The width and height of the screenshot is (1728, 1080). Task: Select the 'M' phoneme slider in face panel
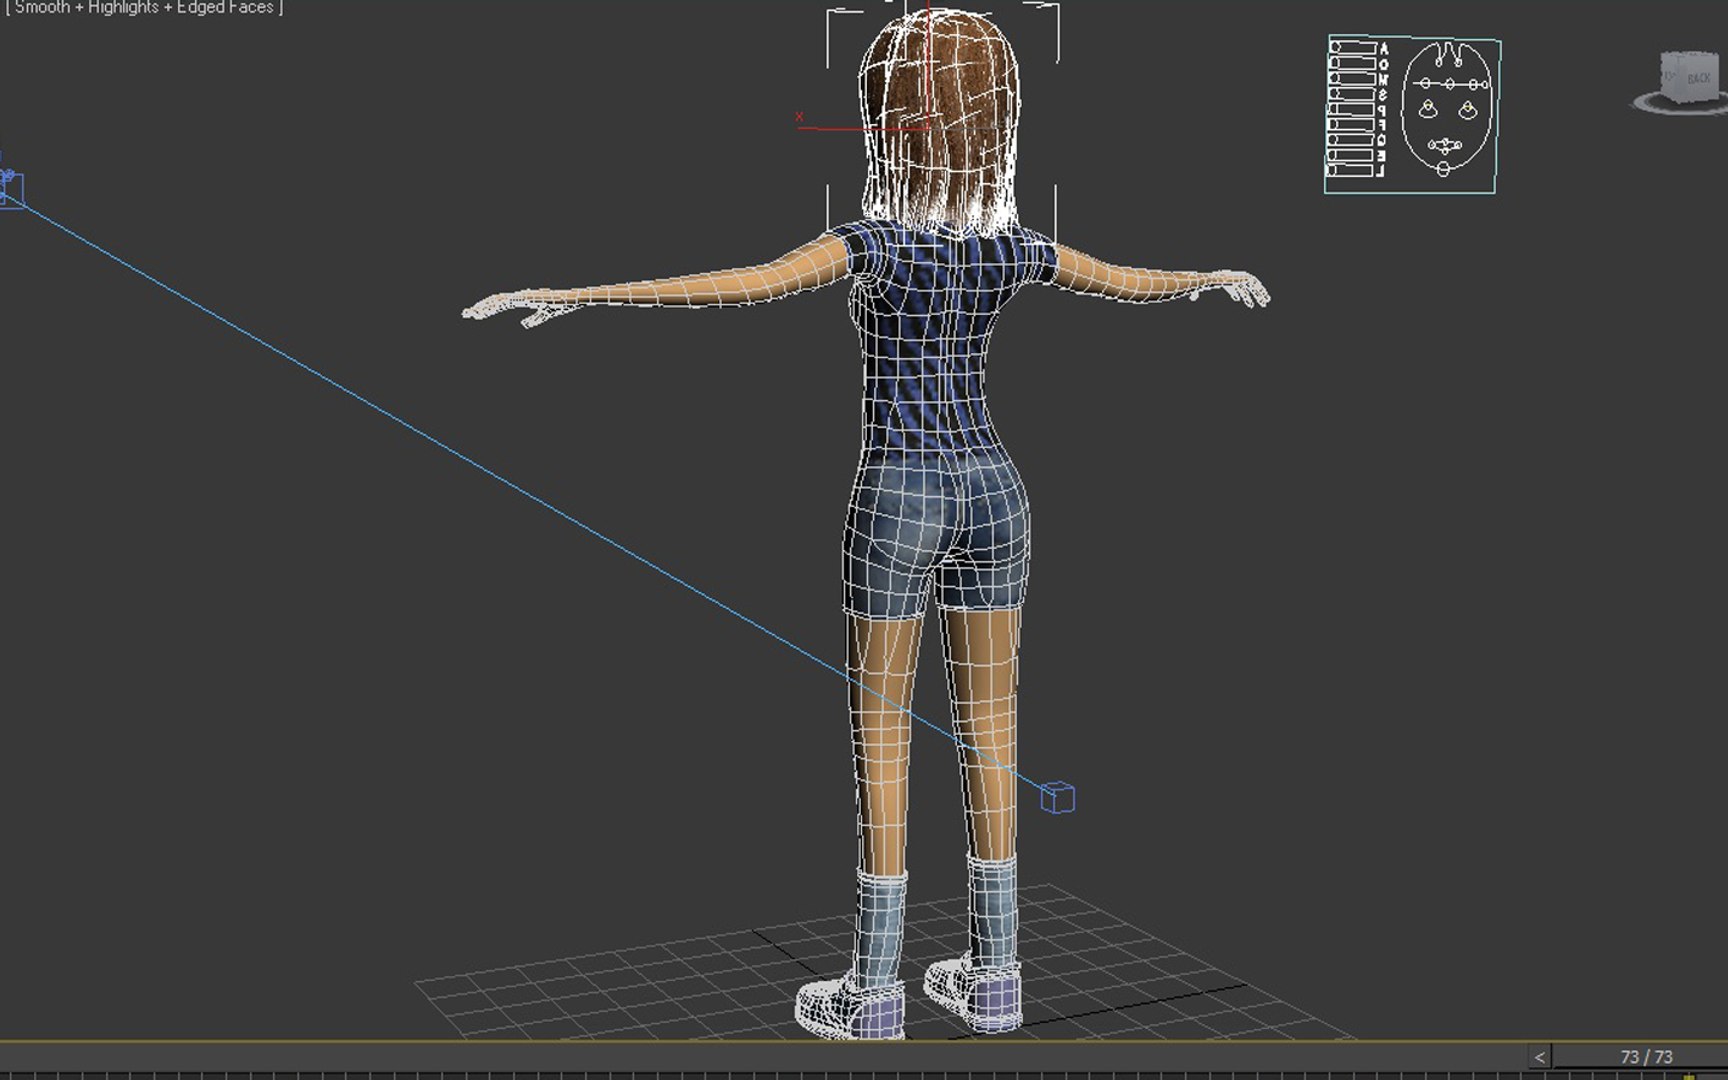click(1354, 78)
